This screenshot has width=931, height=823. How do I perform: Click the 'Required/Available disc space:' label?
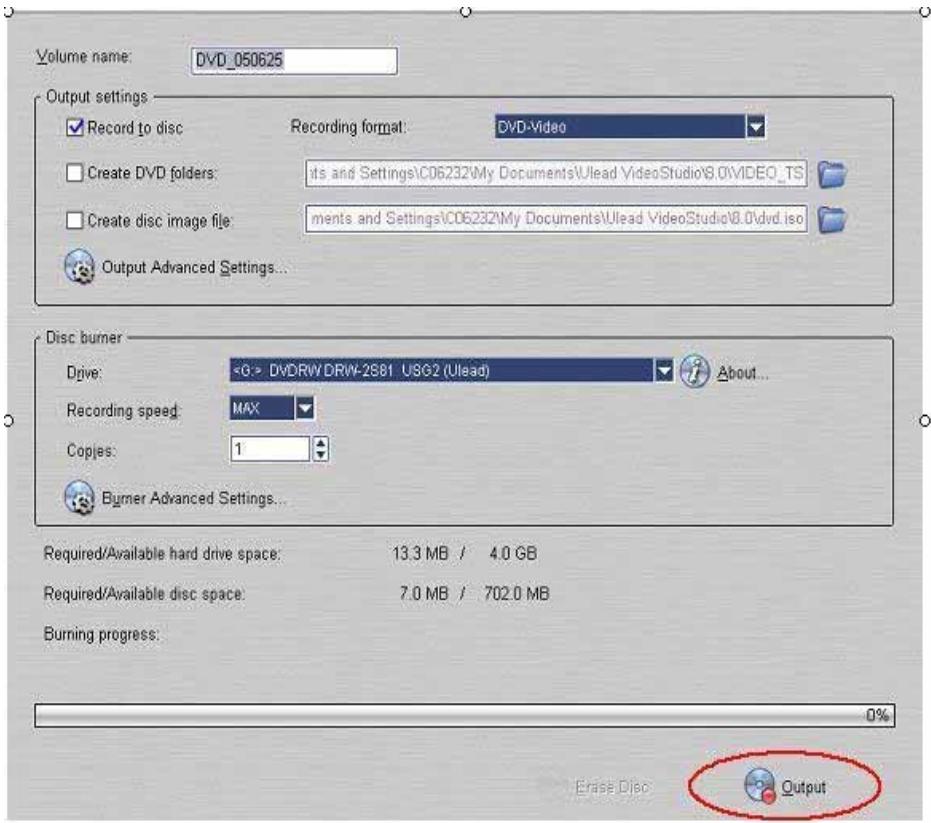[x=144, y=594]
